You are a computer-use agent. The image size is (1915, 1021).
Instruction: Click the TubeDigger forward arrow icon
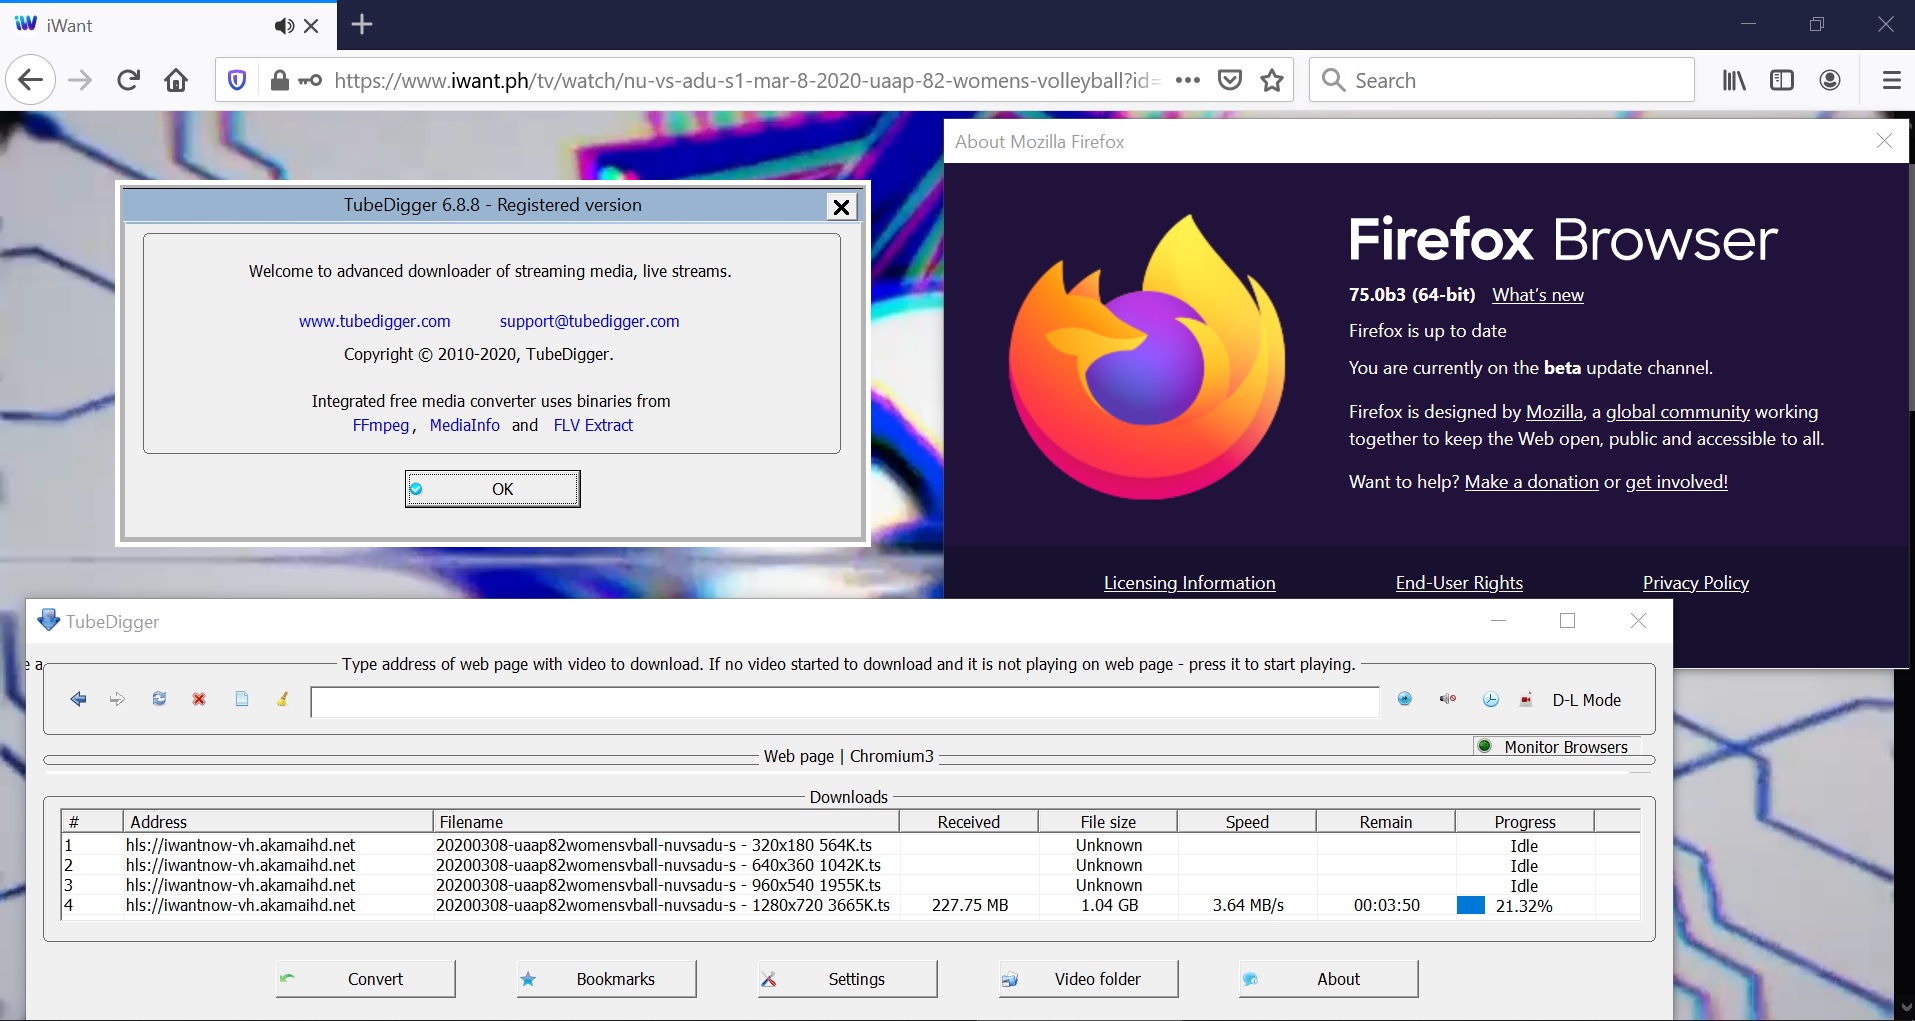pos(117,699)
